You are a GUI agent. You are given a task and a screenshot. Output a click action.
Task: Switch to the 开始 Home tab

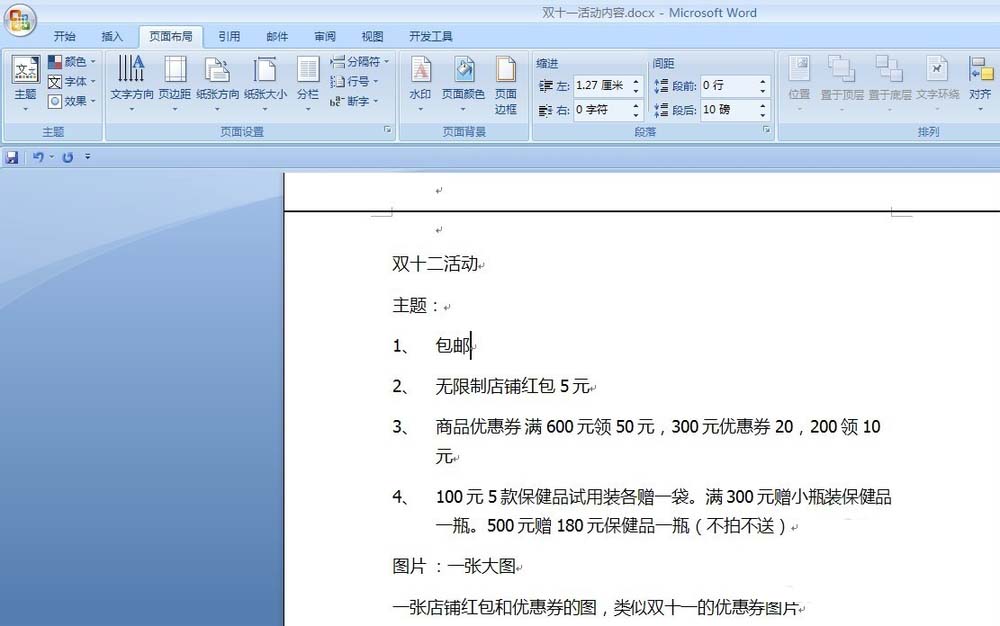(64, 37)
